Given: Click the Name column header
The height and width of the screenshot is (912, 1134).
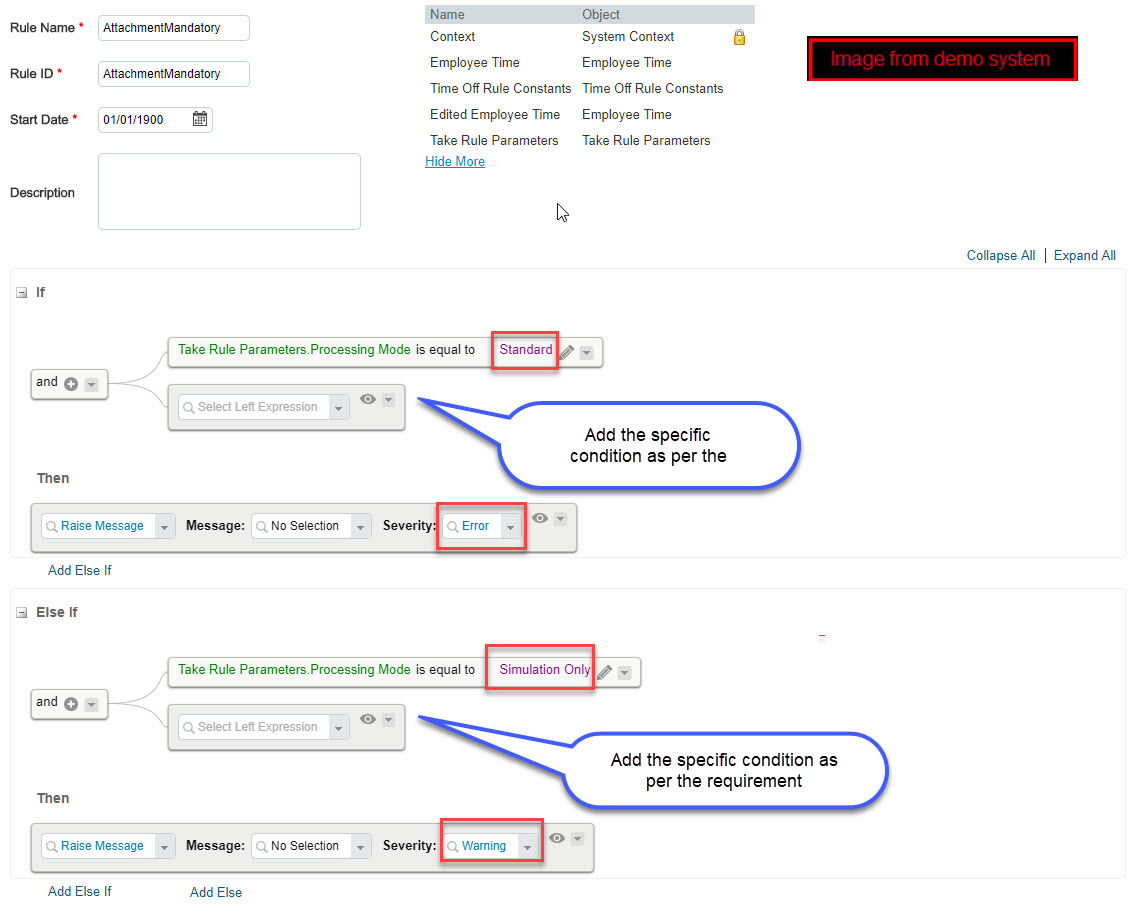Looking at the screenshot, I should (447, 14).
